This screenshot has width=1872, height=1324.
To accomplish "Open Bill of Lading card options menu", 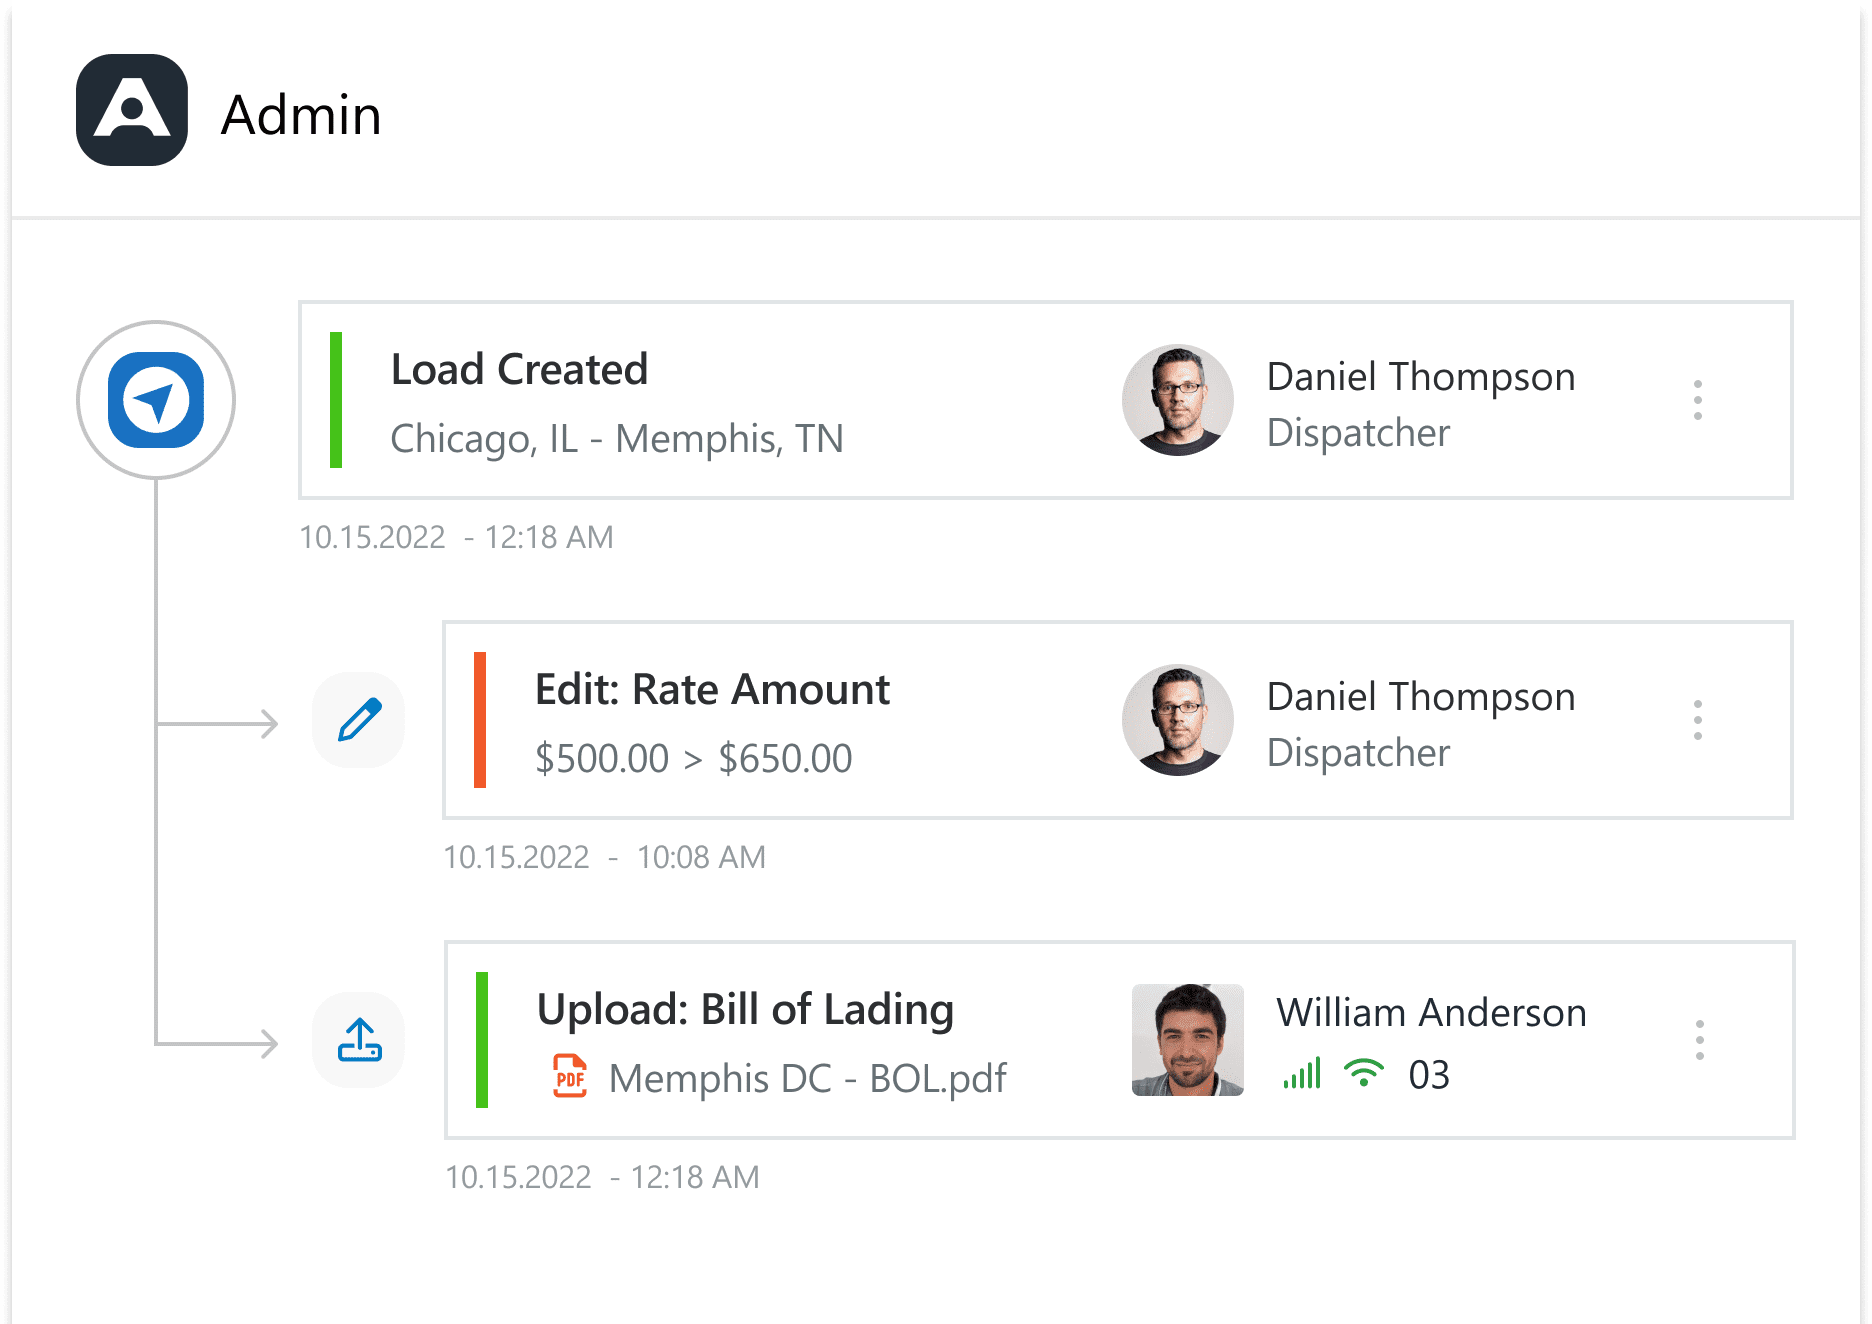I will click(1699, 1040).
